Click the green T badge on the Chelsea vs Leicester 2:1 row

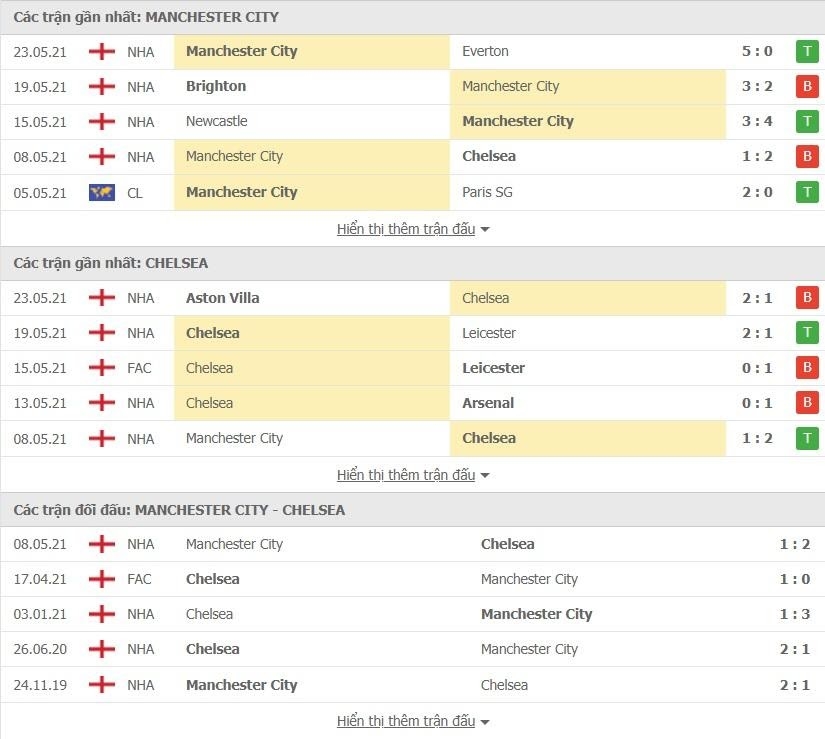(x=806, y=333)
